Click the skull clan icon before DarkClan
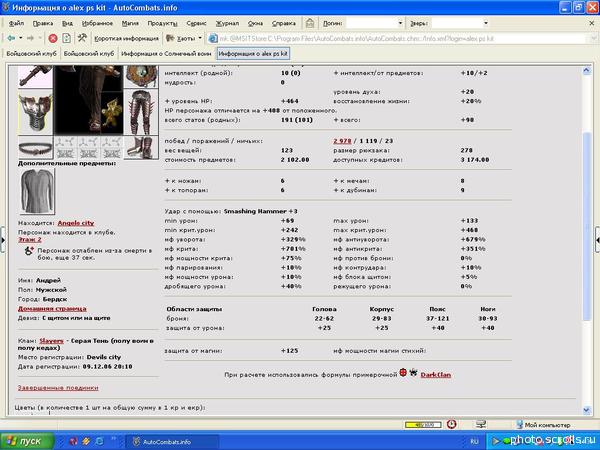600x450 pixels. (x=413, y=372)
